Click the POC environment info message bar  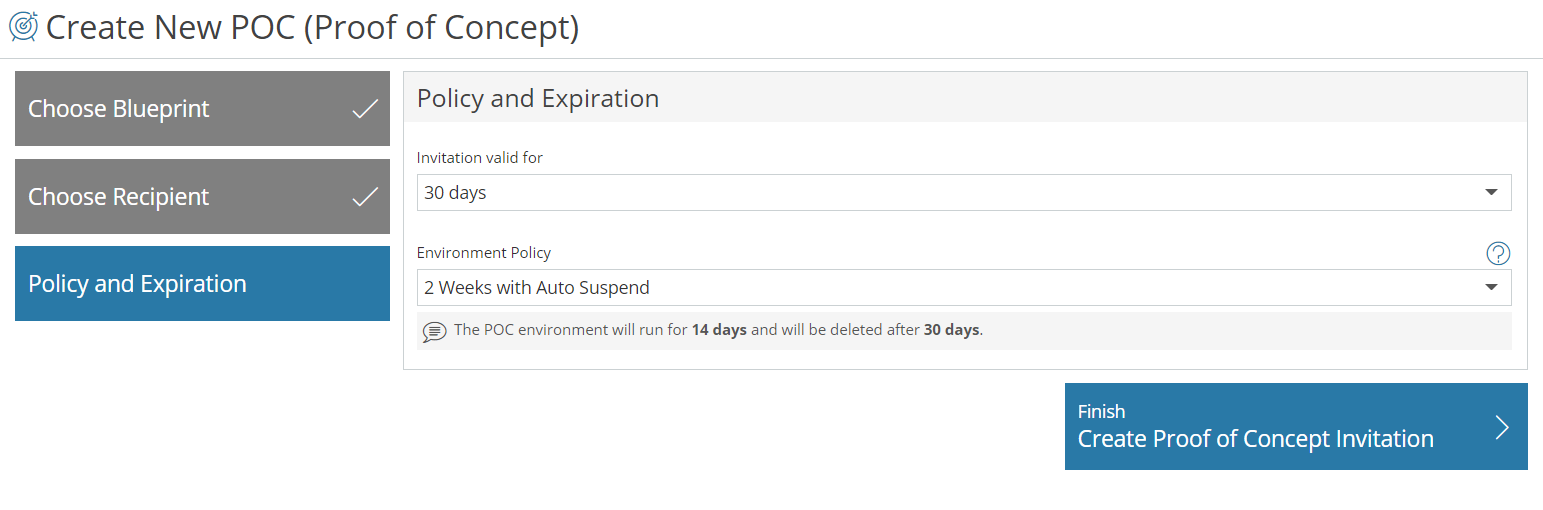pos(964,331)
